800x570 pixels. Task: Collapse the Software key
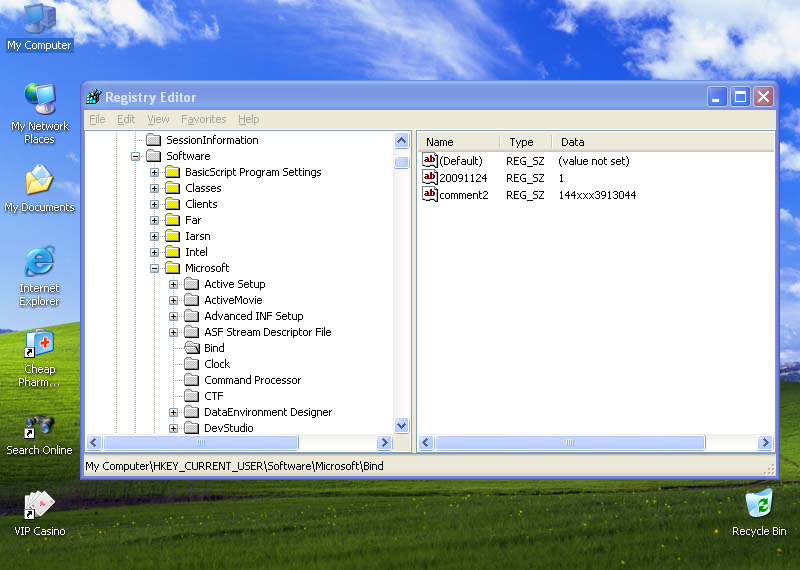[135, 156]
